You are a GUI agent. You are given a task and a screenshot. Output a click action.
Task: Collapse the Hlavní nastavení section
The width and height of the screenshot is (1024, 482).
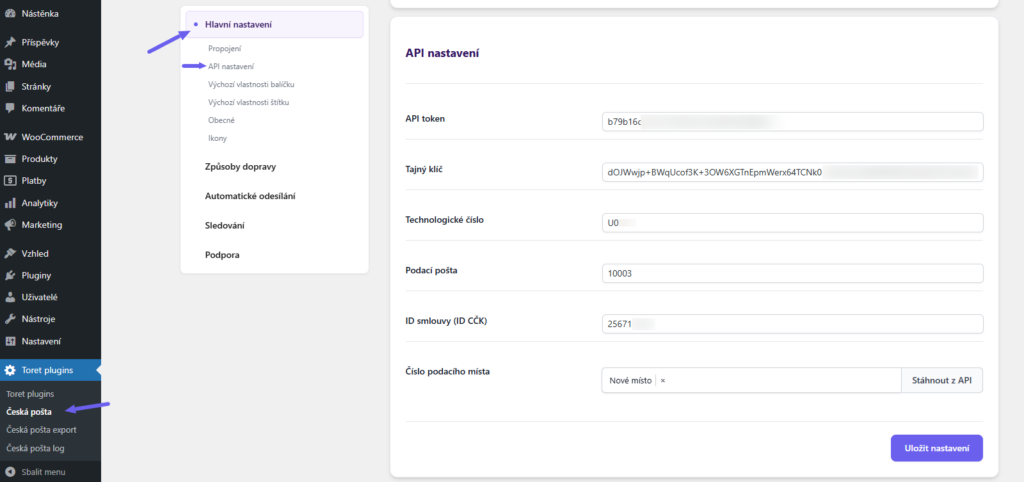coord(274,25)
